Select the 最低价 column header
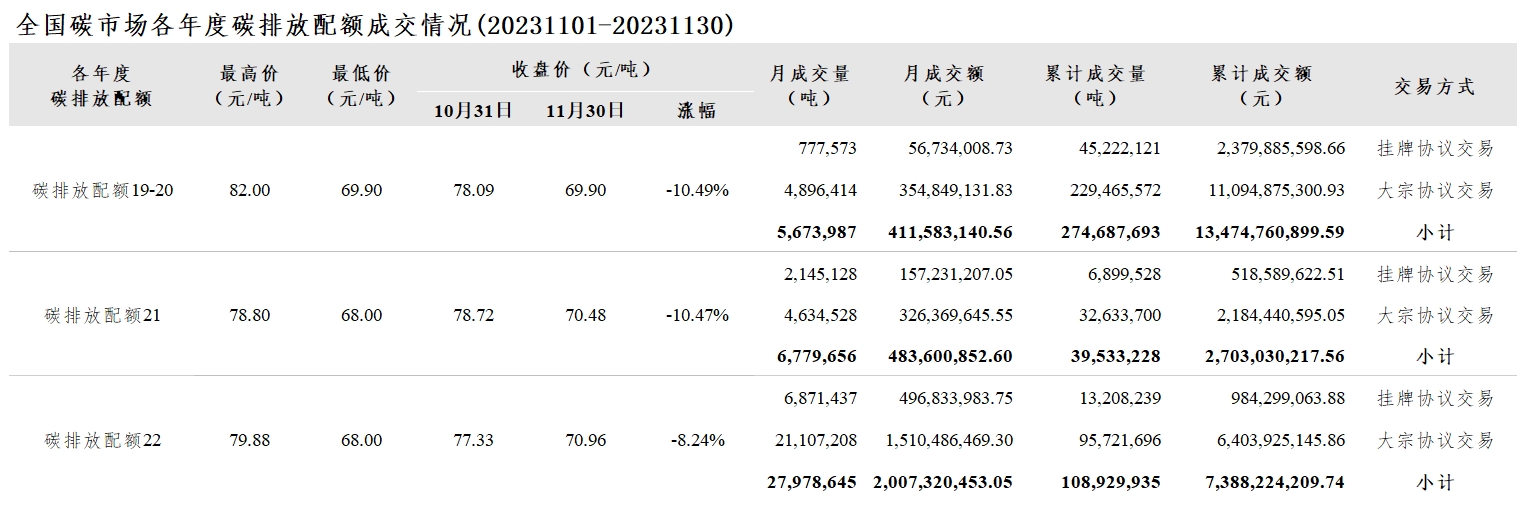Image resolution: width=1524 pixels, height=505 pixels. [361, 86]
